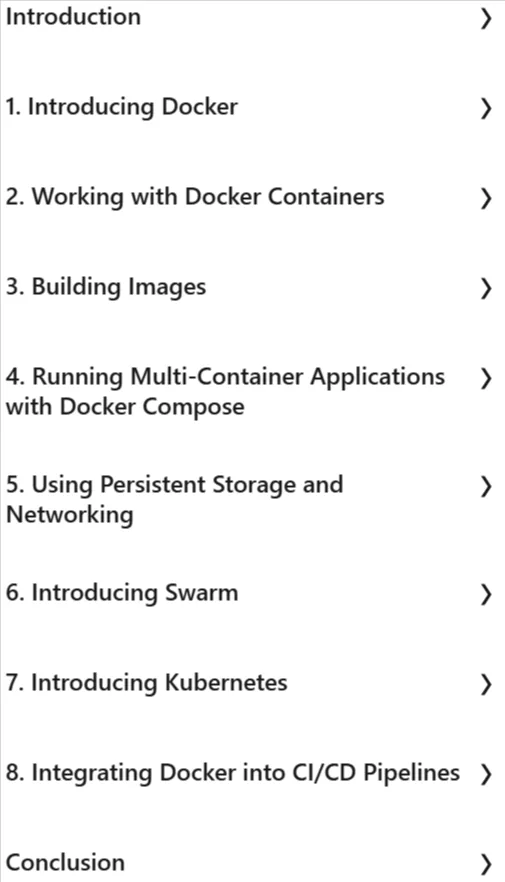Select chapter 6. Introducing Swarm
505x882 pixels.
coord(122,592)
